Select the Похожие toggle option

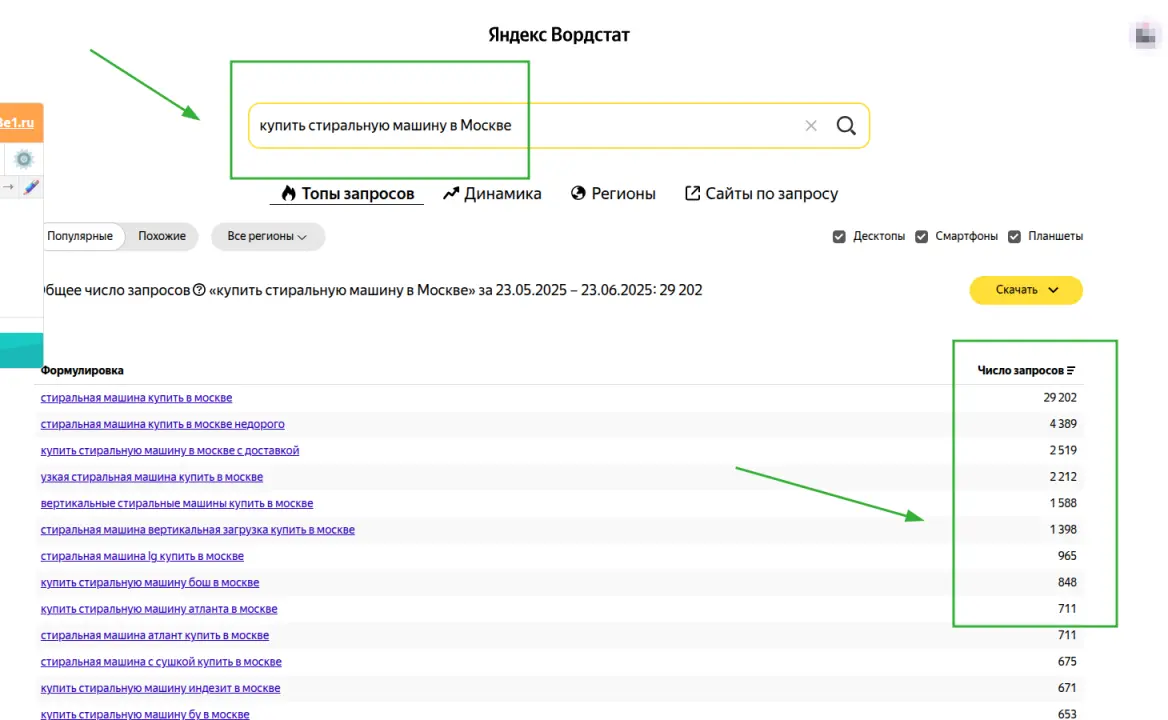pyautogui.click(x=162, y=236)
